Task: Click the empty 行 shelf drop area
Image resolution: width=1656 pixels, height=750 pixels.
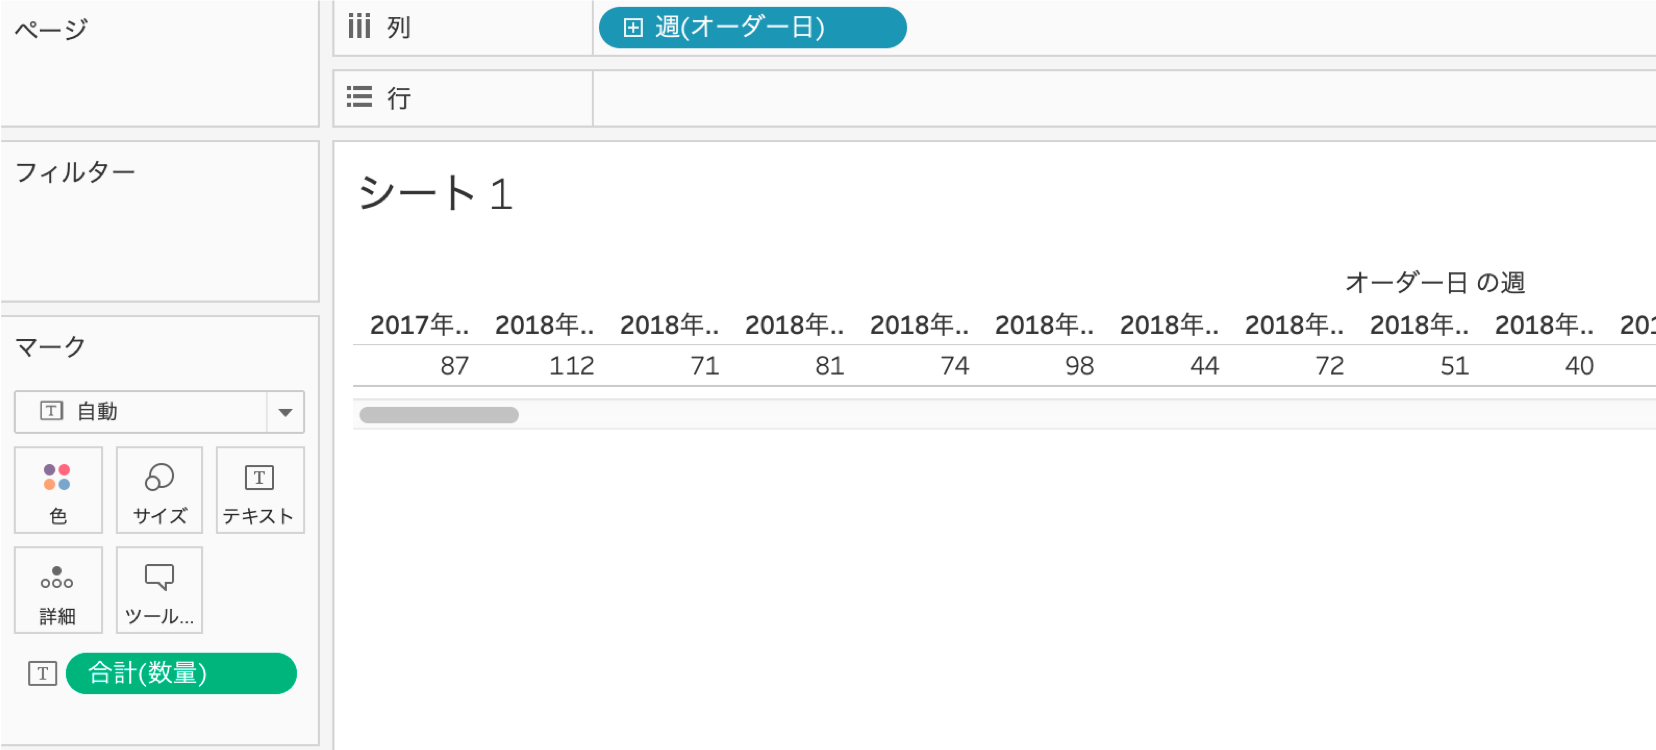Action: coord(1124,98)
